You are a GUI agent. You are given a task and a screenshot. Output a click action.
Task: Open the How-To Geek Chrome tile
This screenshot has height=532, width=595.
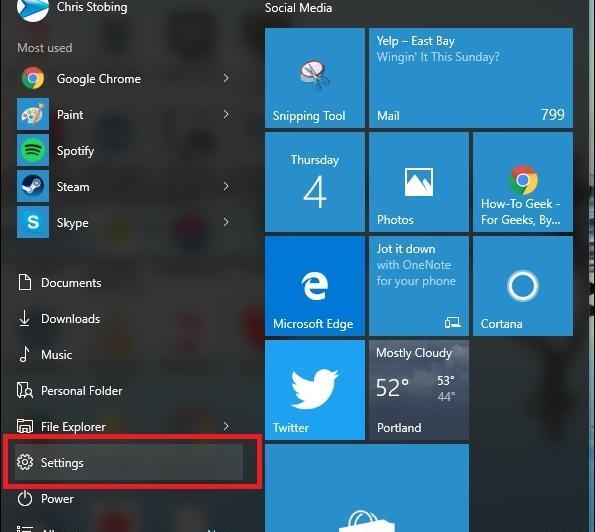click(523, 182)
